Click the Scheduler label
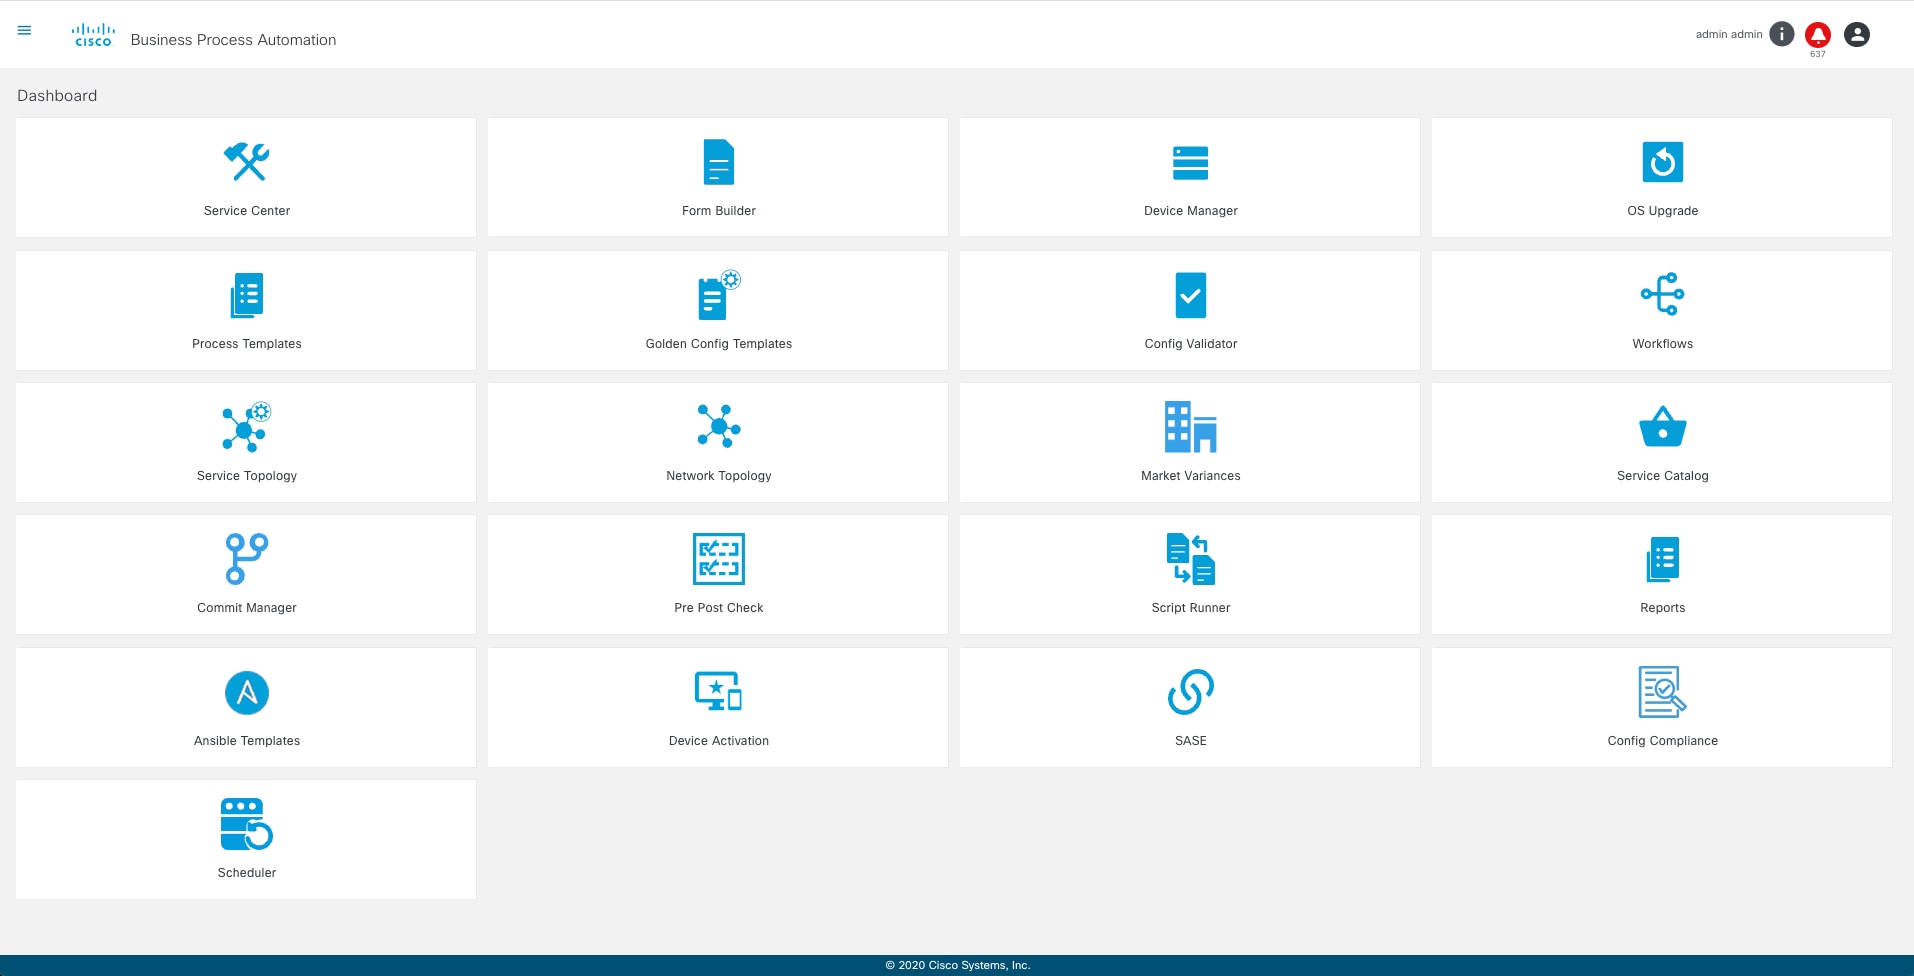1914x976 pixels. [247, 873]
